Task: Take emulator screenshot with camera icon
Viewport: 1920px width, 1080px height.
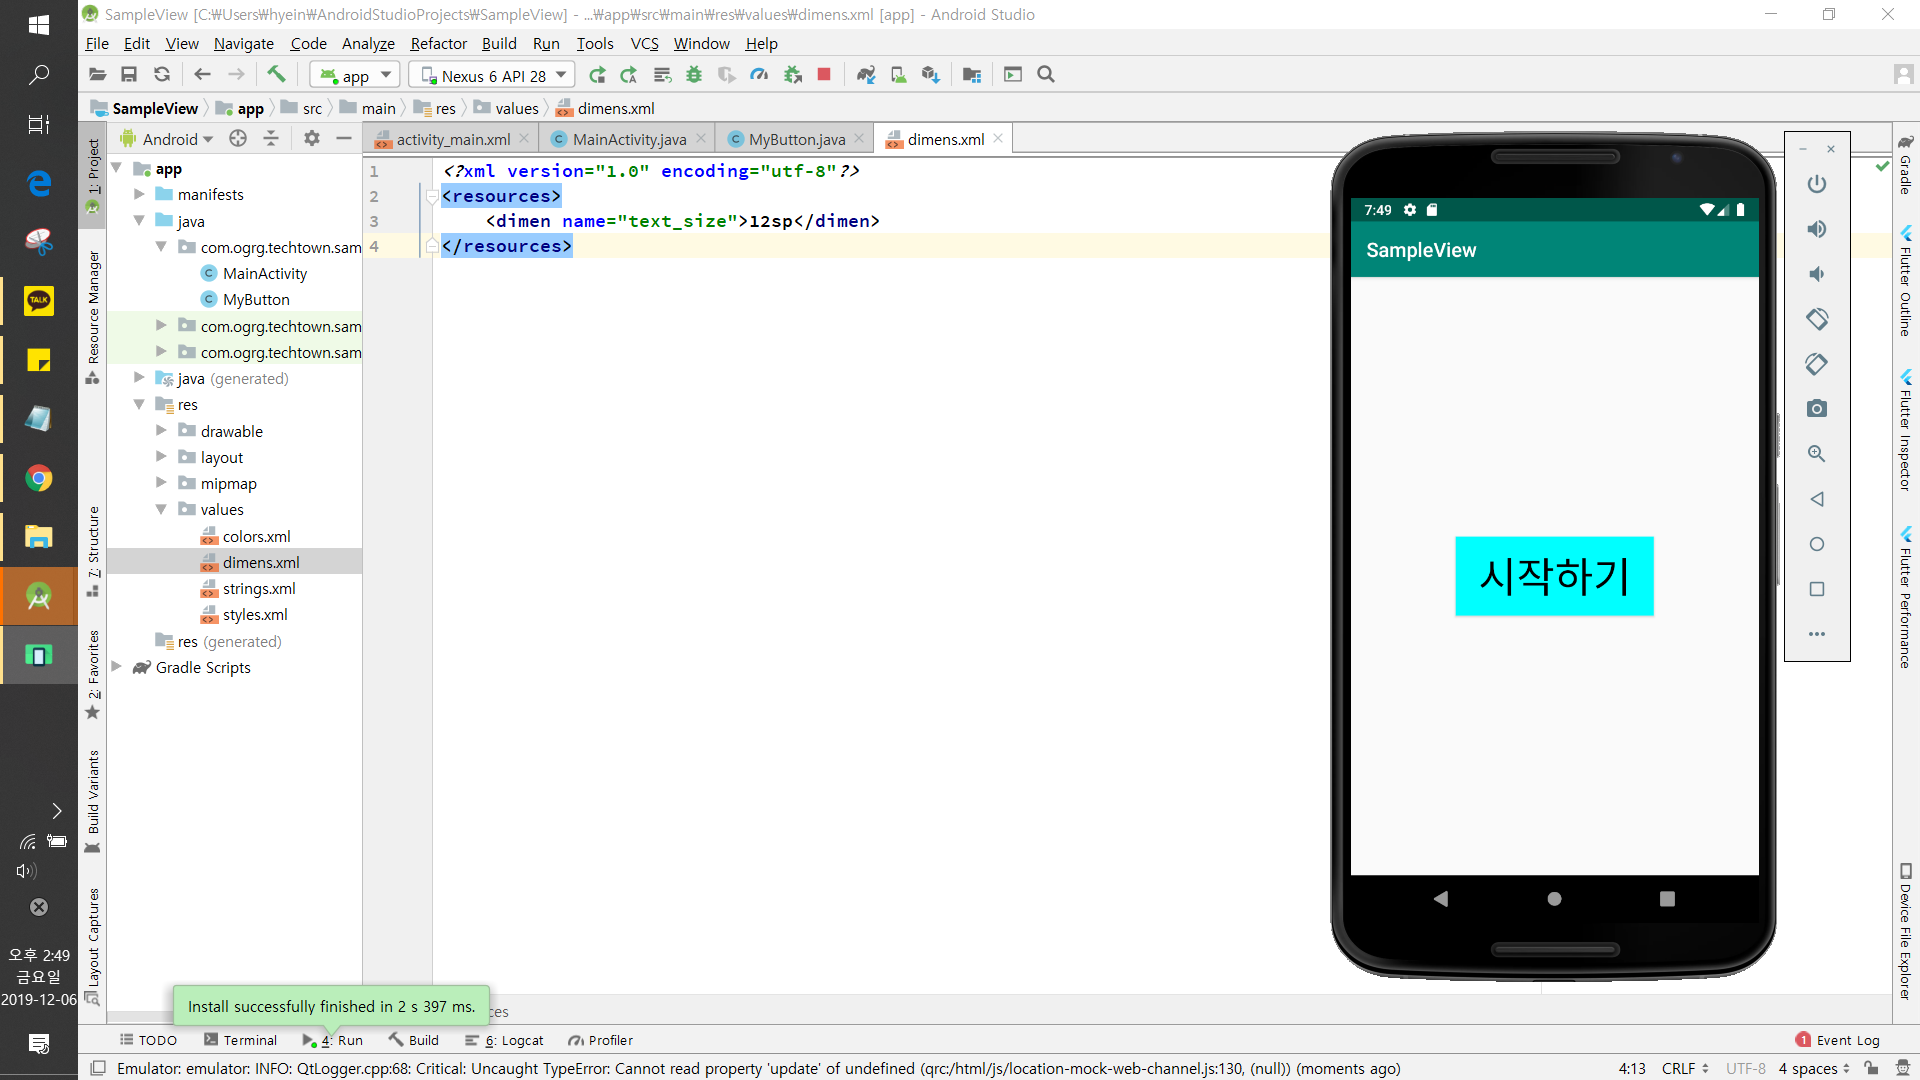Action: pos(1817,408)
